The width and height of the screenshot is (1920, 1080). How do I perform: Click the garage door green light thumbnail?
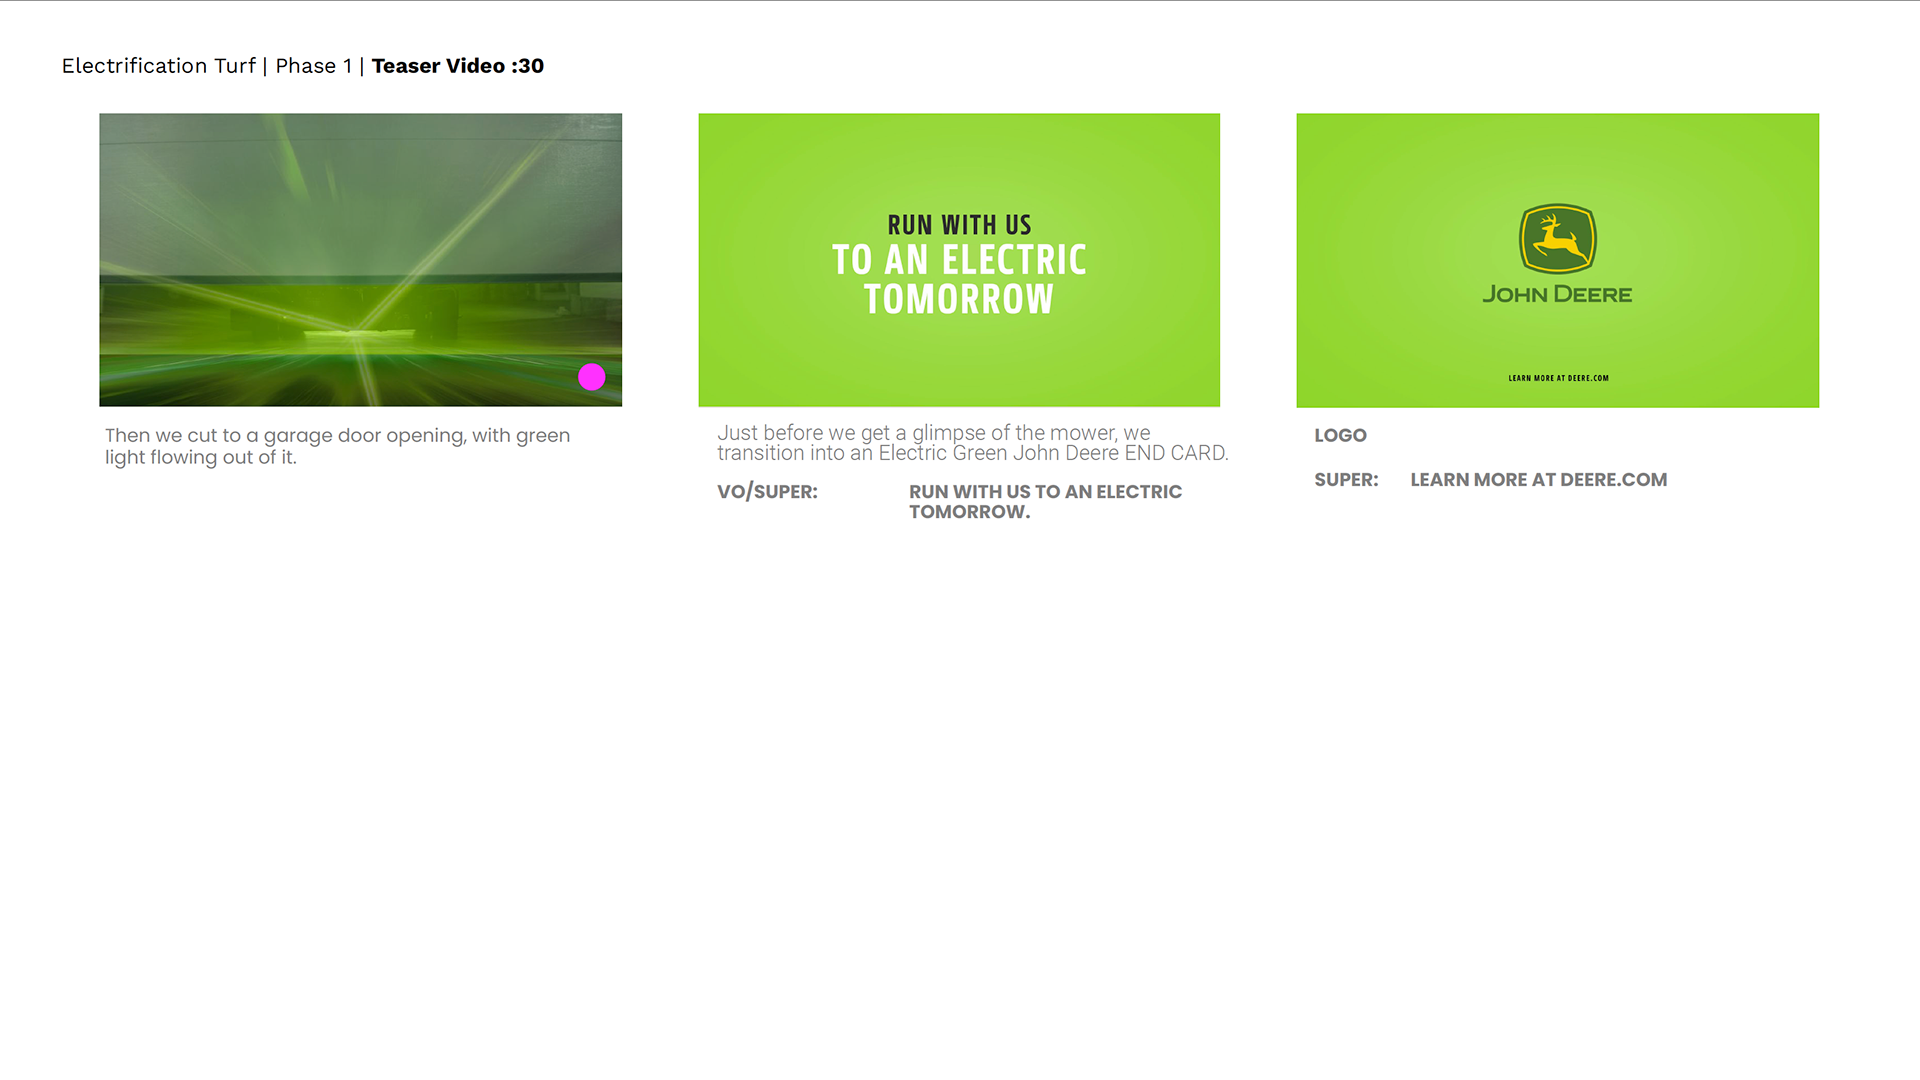[x=360, y=260]
